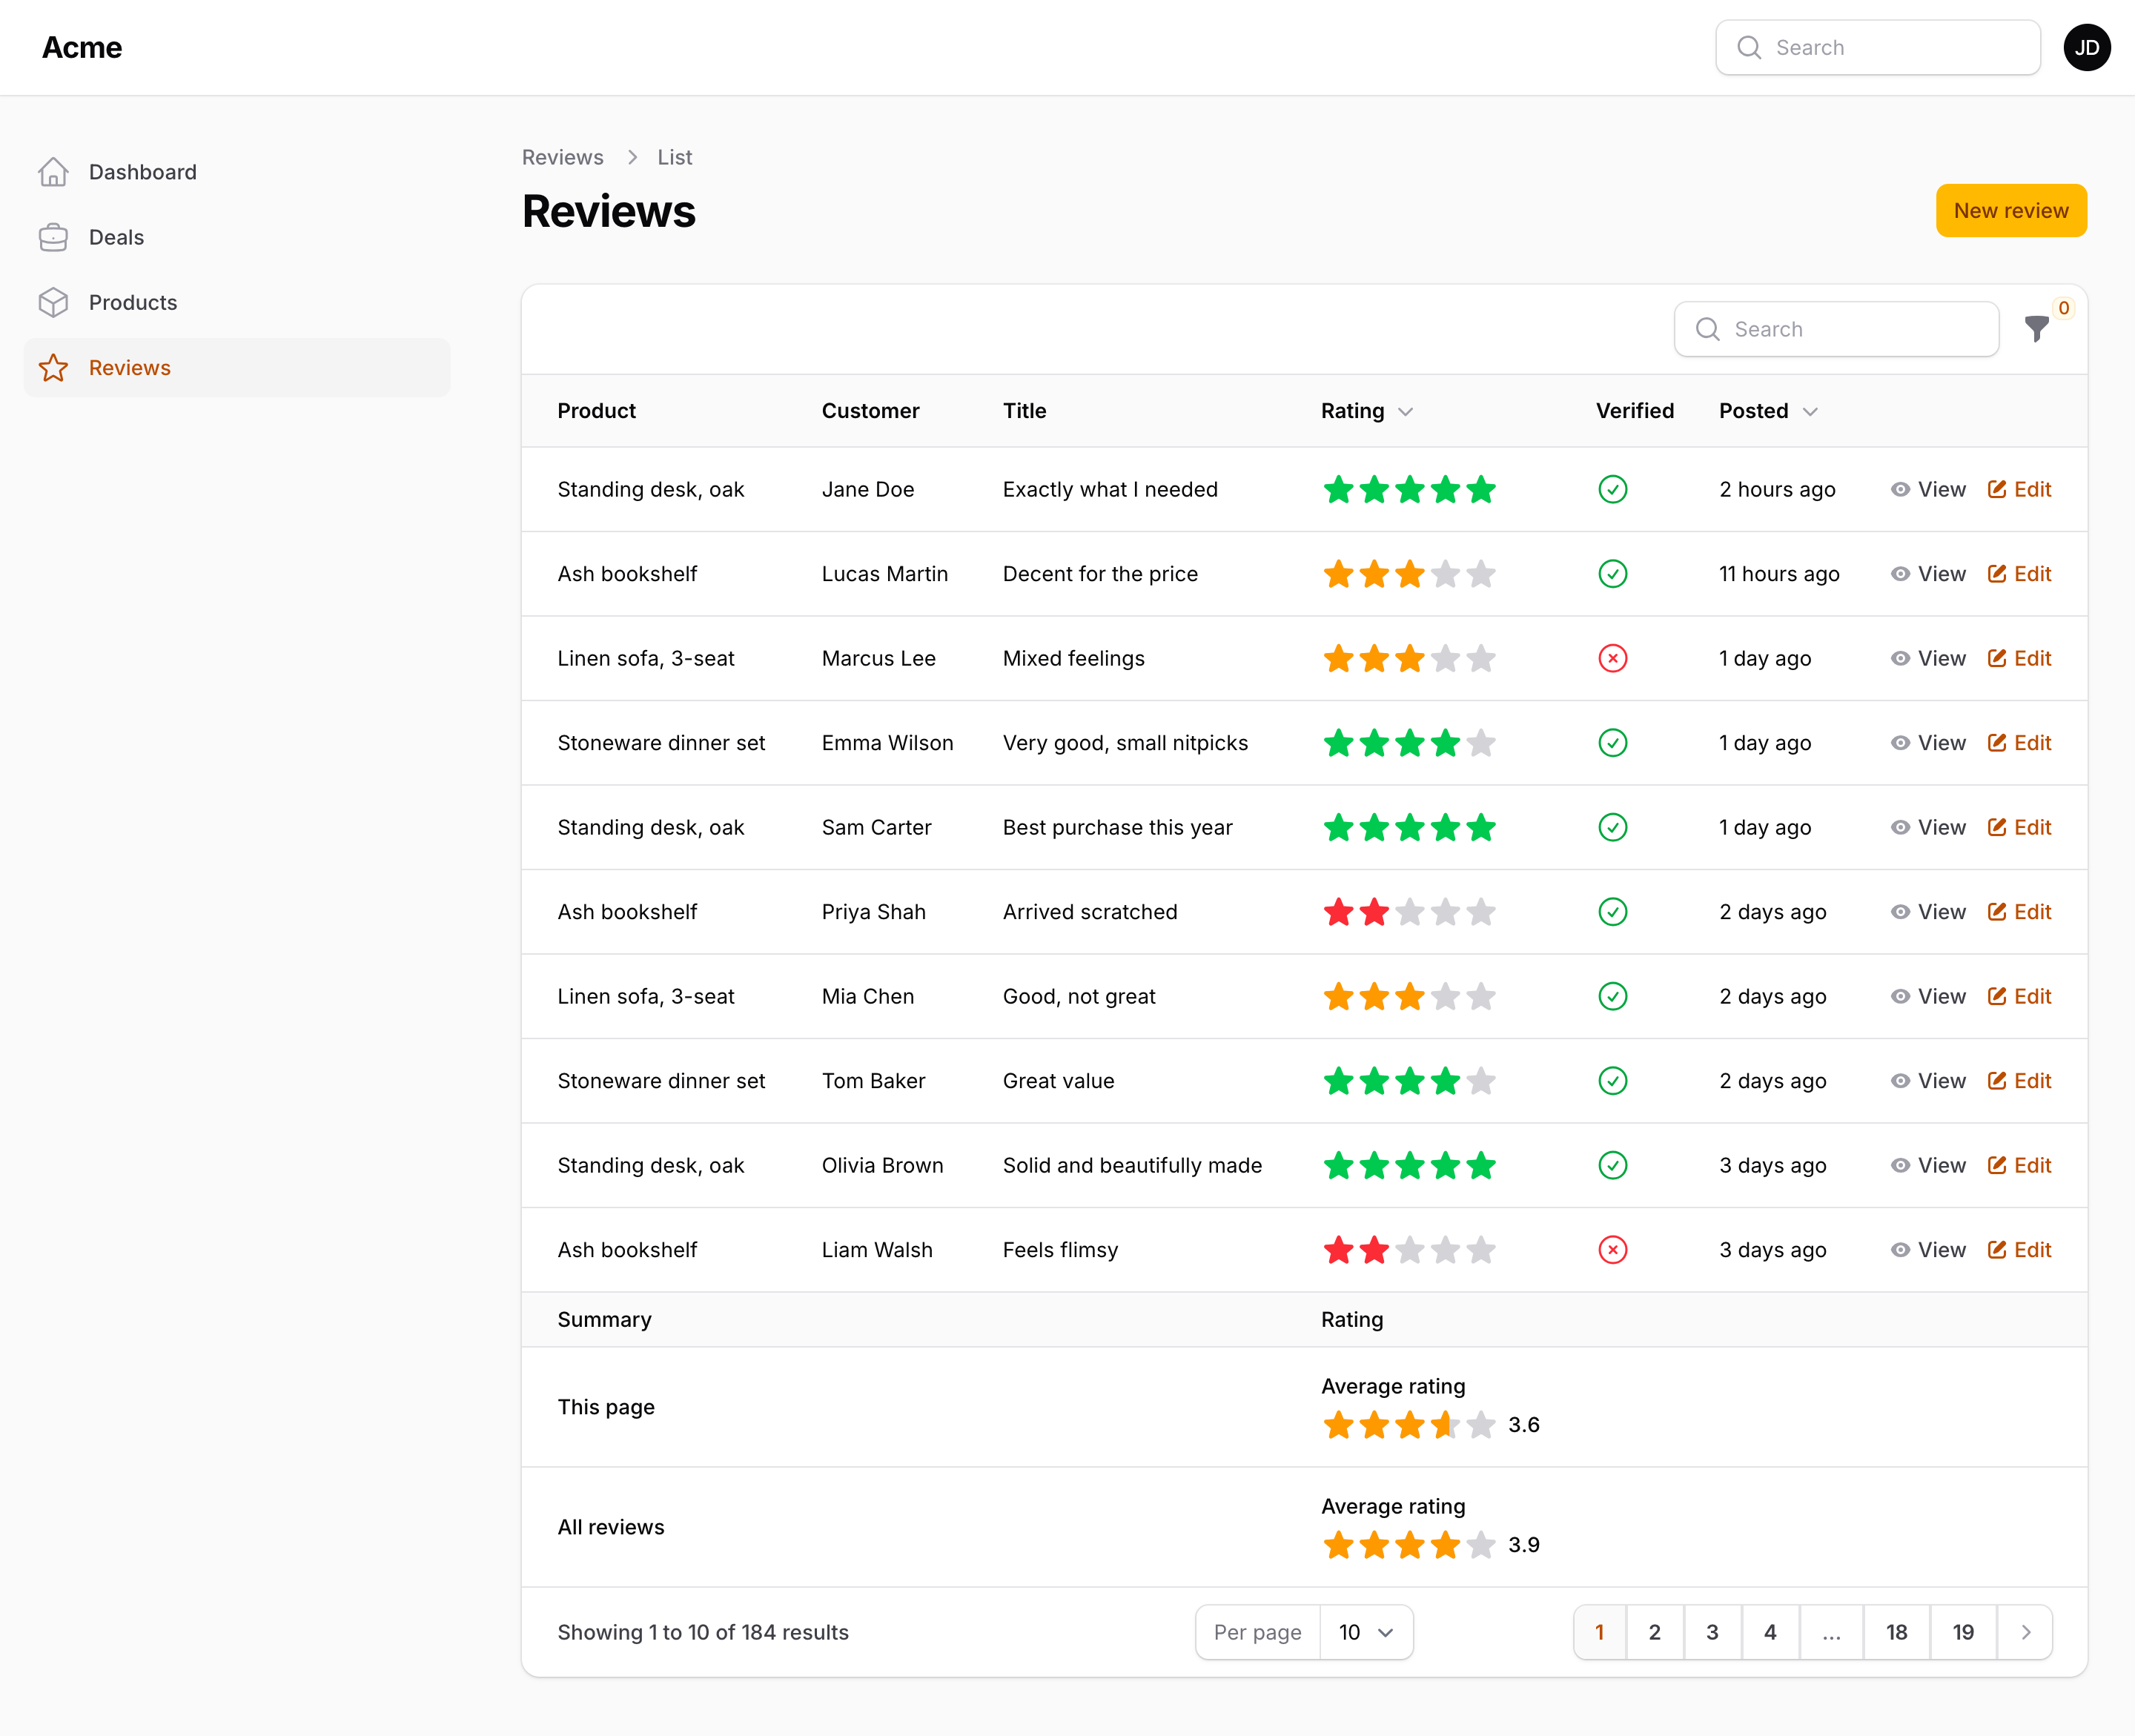Open the Products sidebar item
This screenshot has height=1736, width=2135.
coord(237,302)
